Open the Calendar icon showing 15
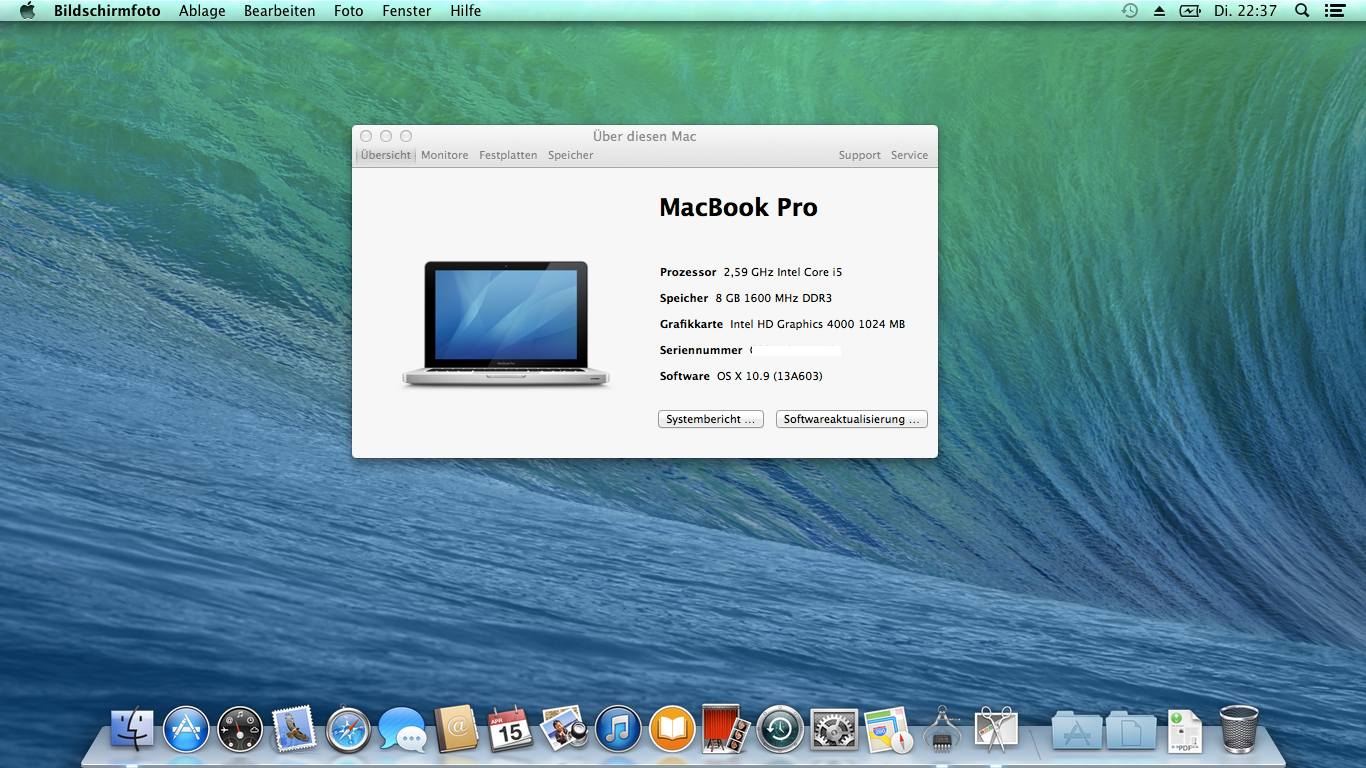Image resolution: width=1366 pixels, height=768 pixels. tap(510, 729)
